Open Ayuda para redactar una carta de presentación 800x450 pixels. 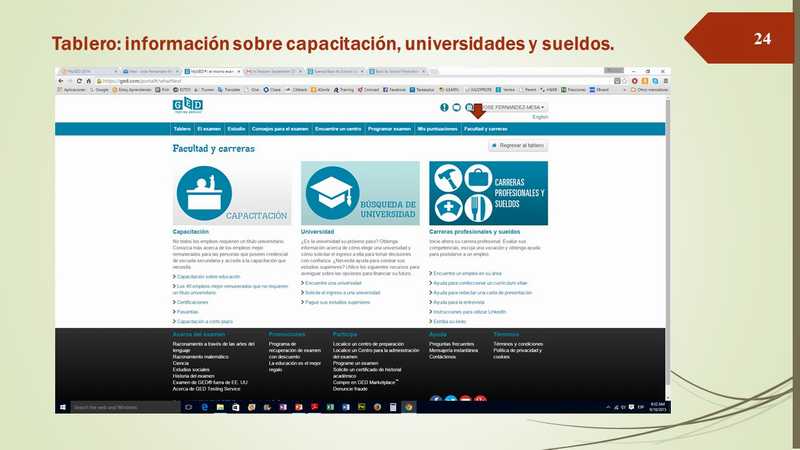[x=483, y=293]
